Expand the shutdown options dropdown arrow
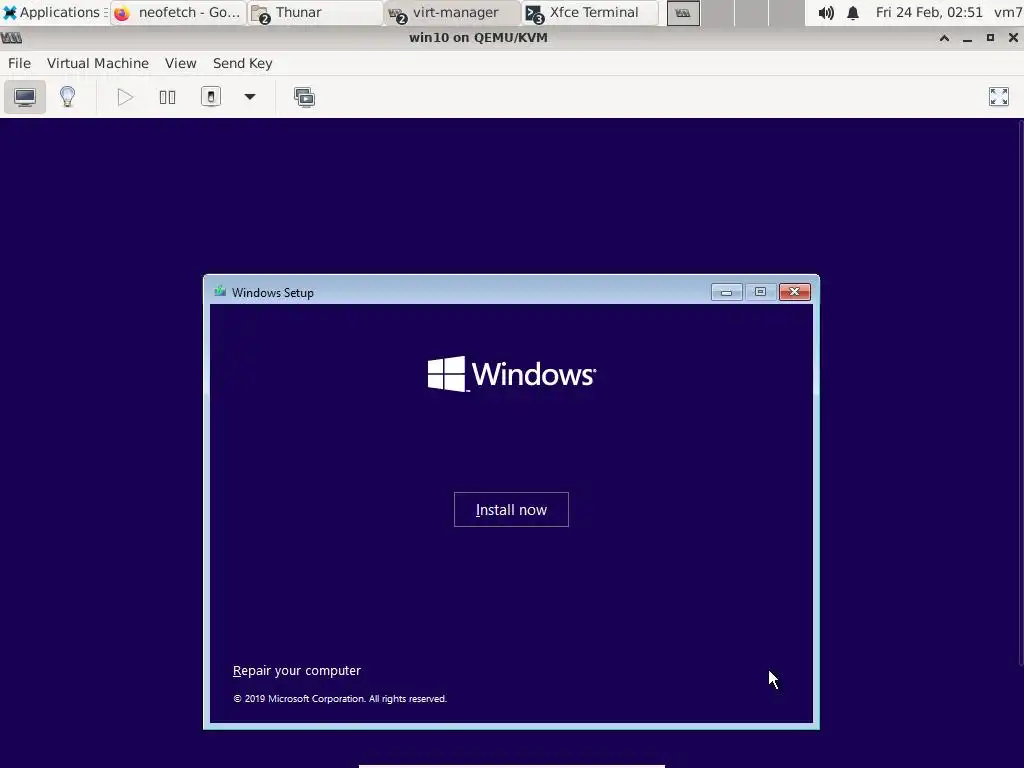The height and width of the screenshot is (768, 1024). coord(249,97)
